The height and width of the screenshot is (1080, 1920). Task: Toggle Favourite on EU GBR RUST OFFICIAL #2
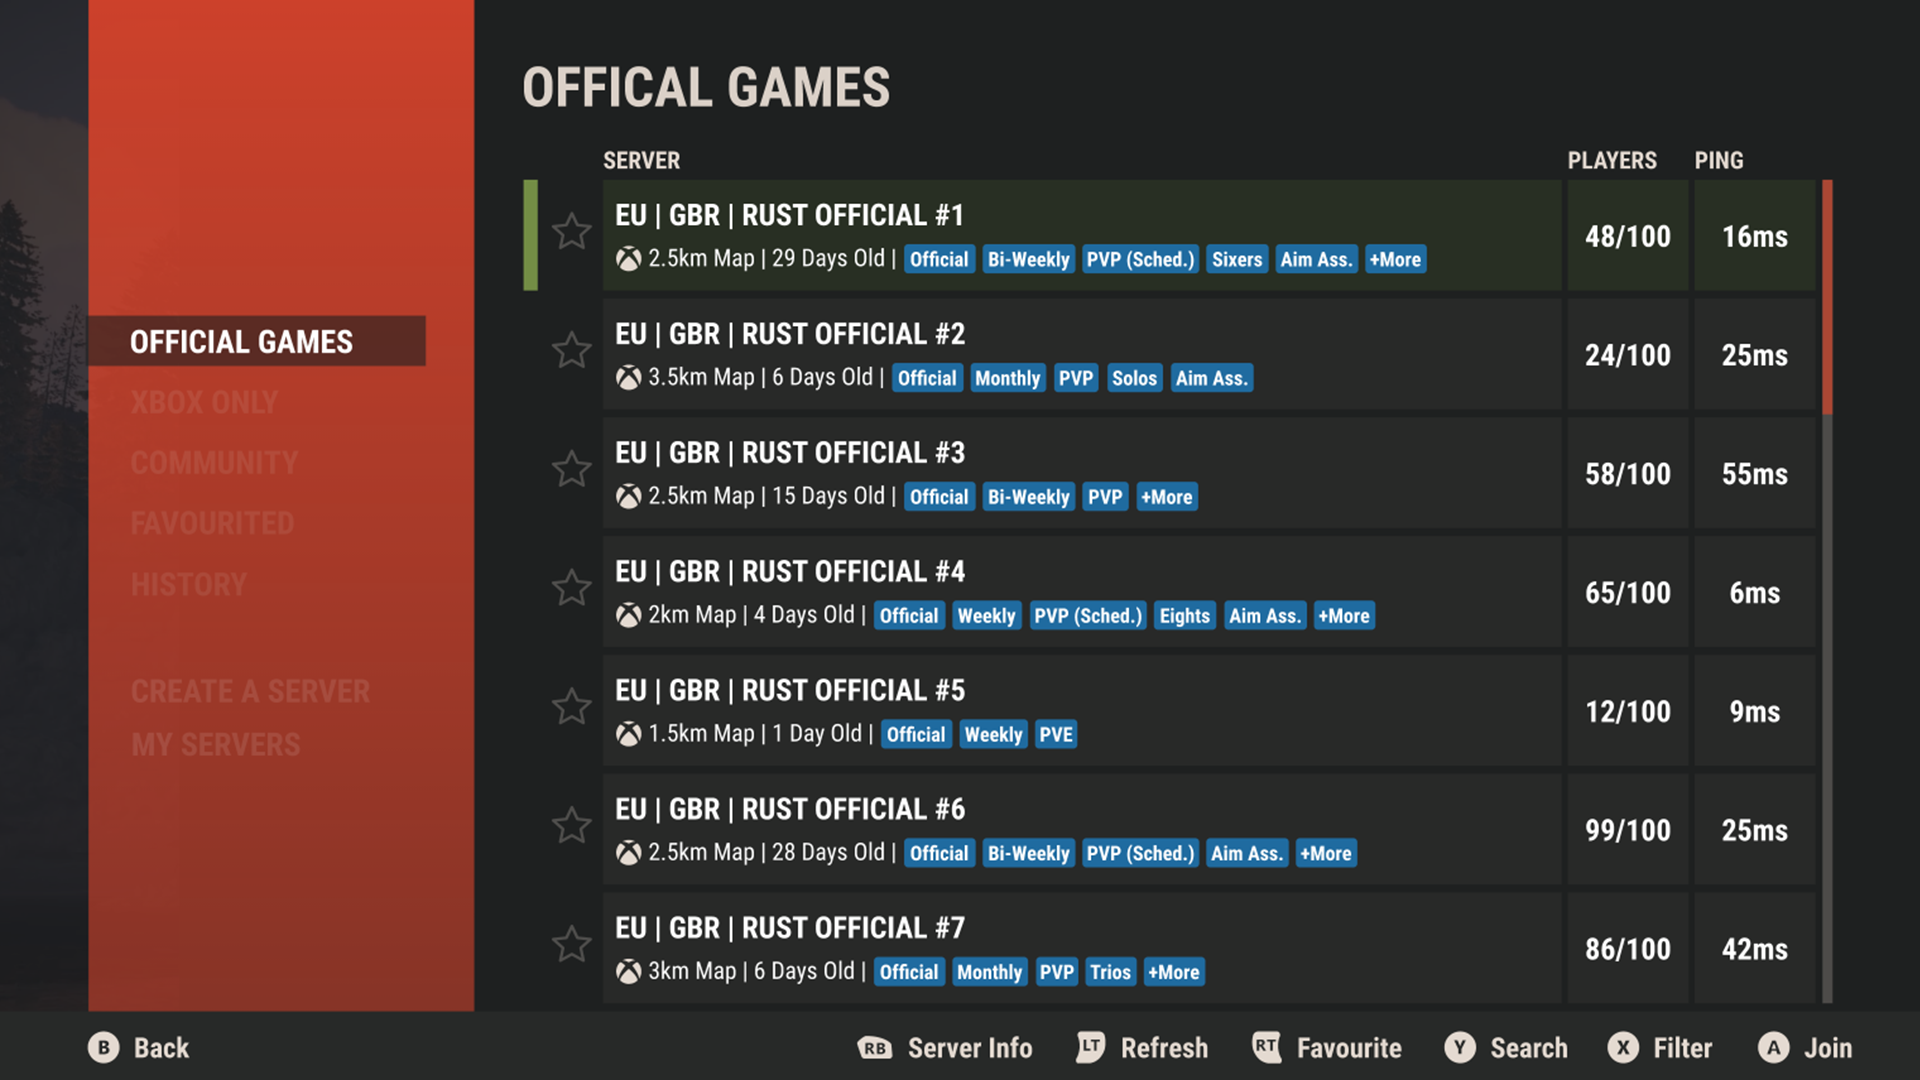571,351
